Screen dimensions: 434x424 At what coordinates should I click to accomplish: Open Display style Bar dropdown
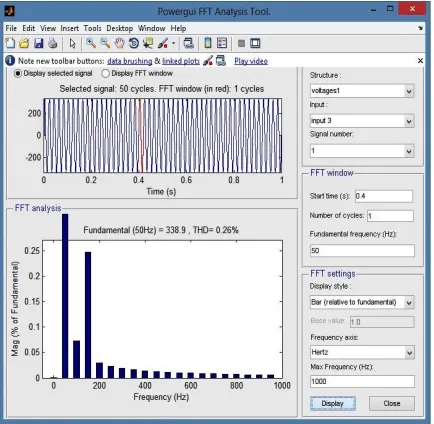pyautogui.click(x=362, y=302)
